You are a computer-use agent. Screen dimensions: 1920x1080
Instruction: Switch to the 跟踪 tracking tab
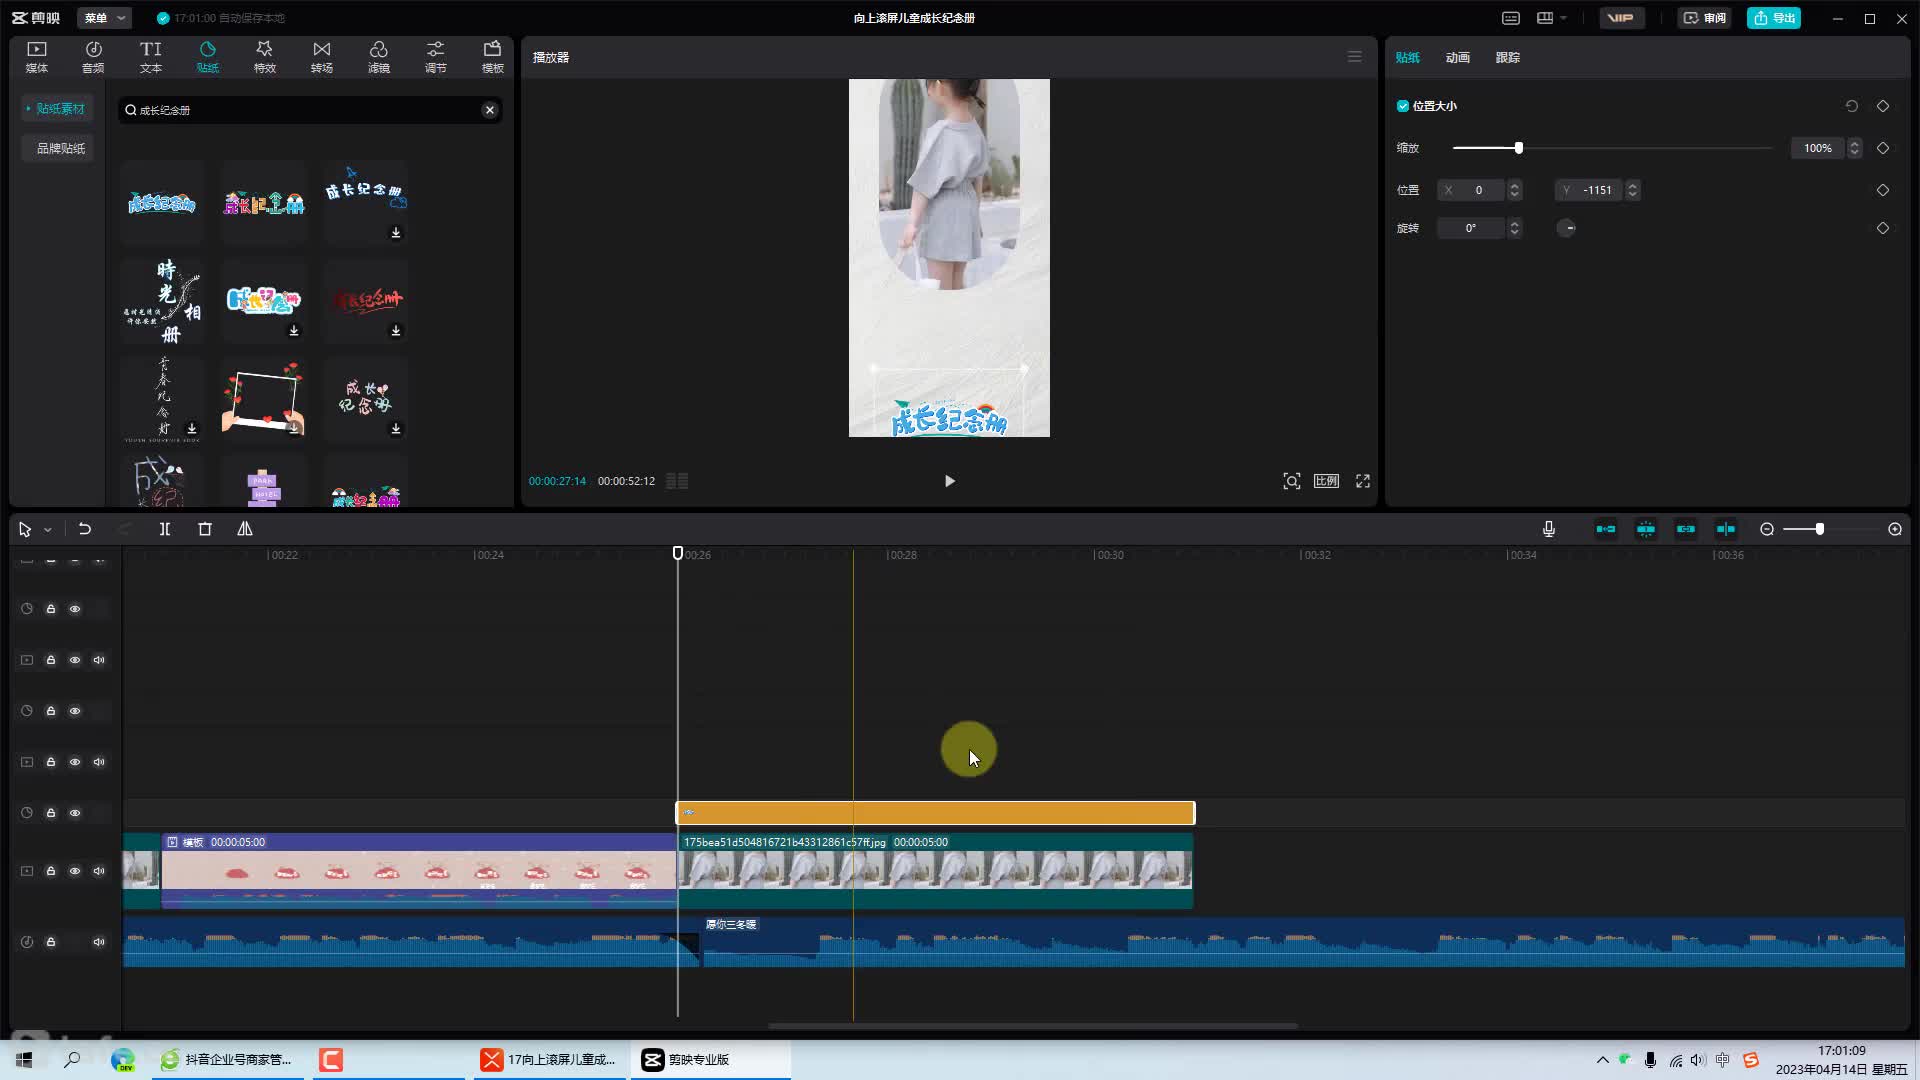[x=1507, y=57]
